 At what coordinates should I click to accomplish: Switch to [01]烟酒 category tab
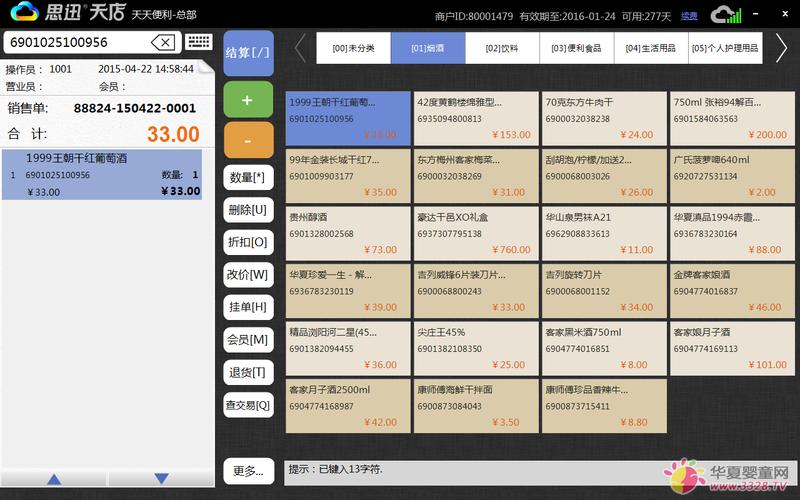[x=428, y=48]
